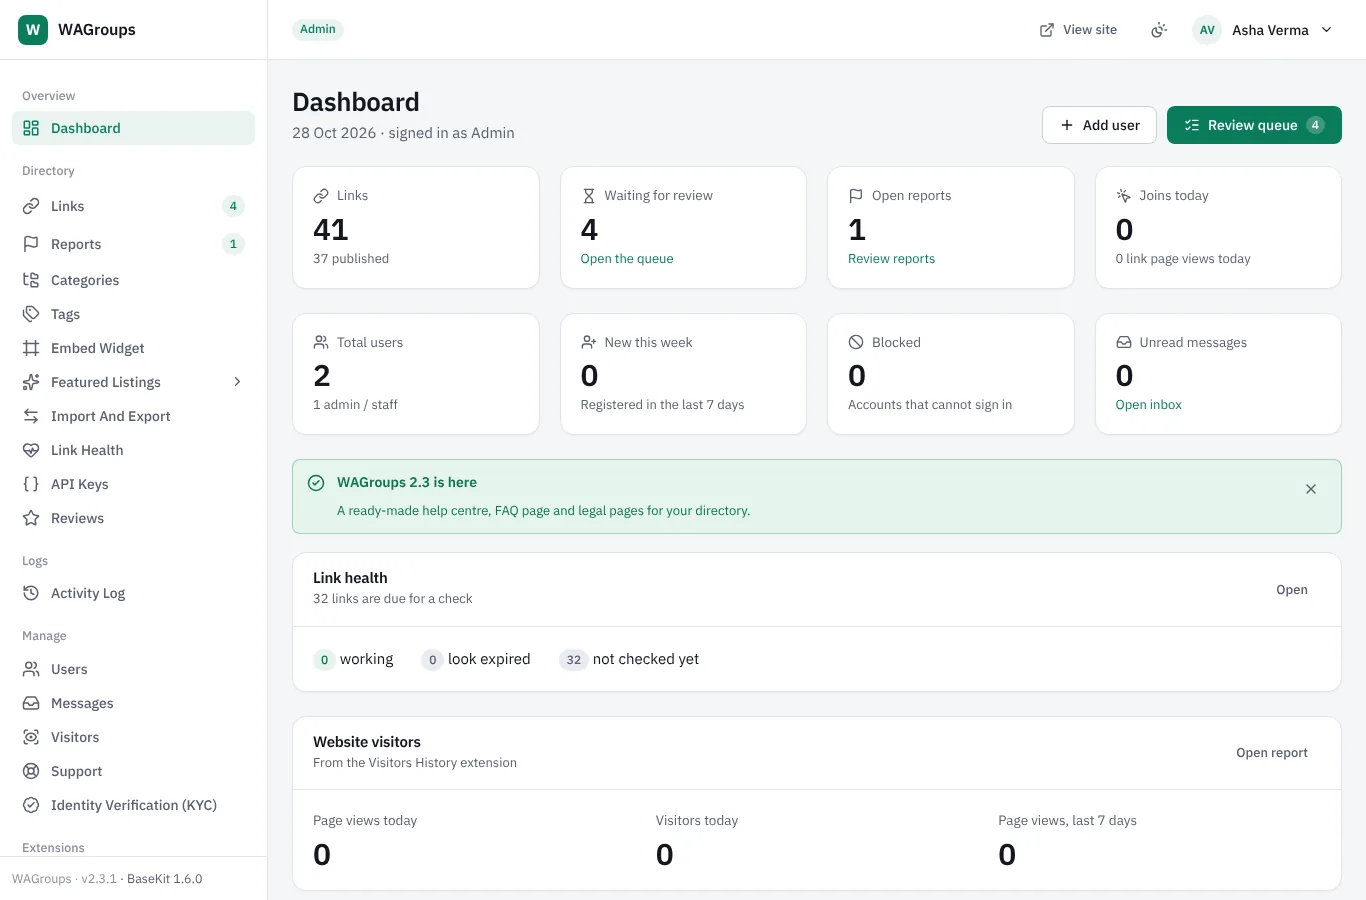This screenshot has width=1366, height=900.
Task: Click the Tags icon in sidebar
Action: tap(31, 314)
